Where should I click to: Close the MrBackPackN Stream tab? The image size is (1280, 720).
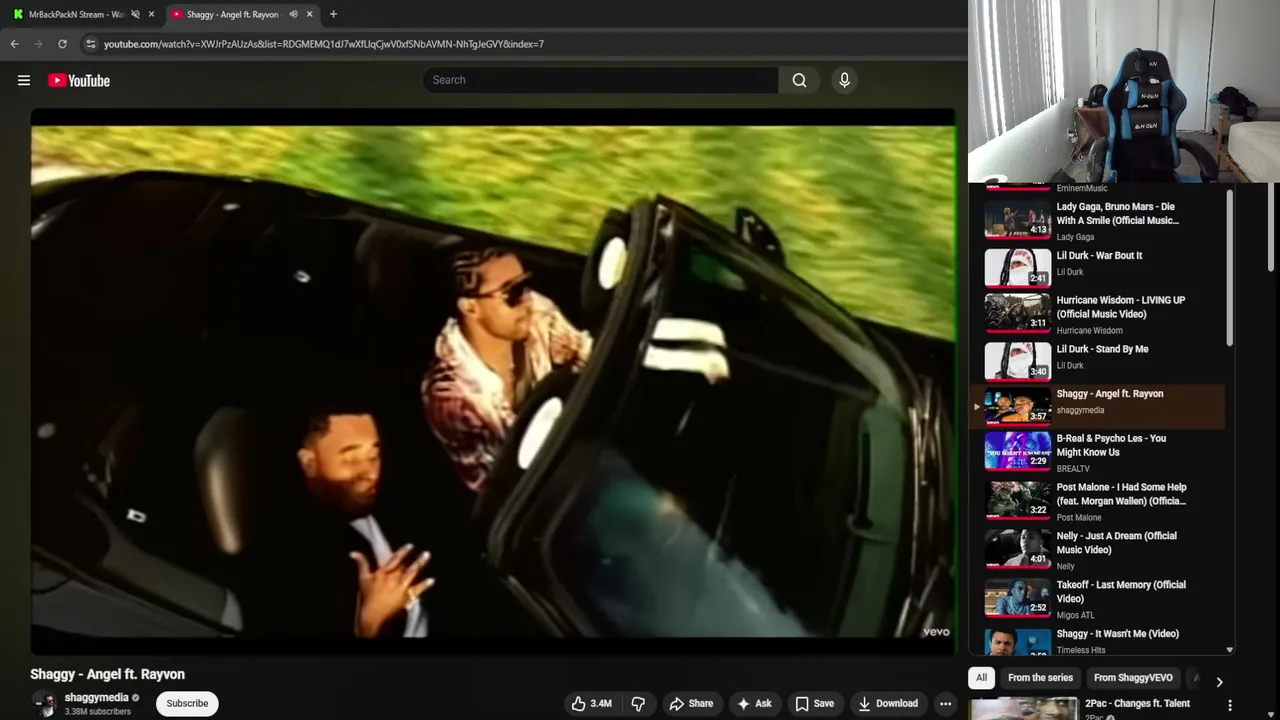[x=152, y=14]
